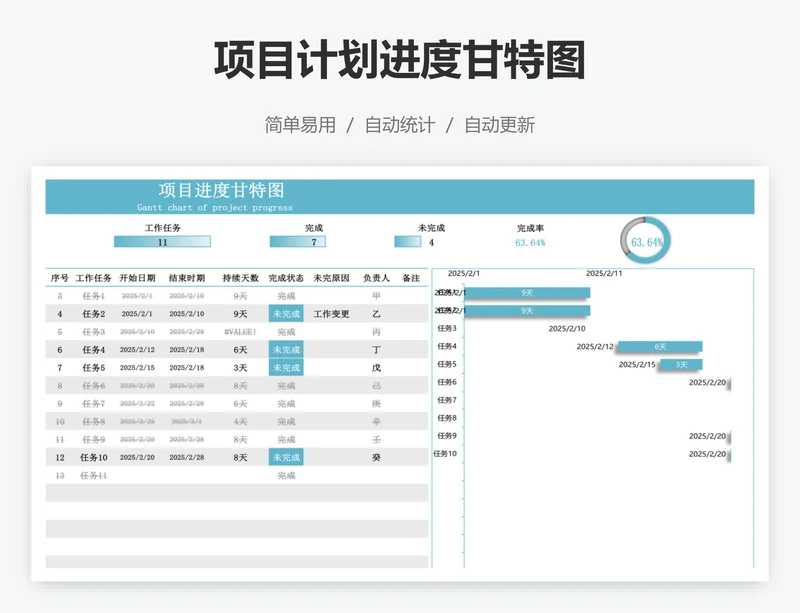
Task: Click responsible person 乙 cell
Action: point(376,314)
